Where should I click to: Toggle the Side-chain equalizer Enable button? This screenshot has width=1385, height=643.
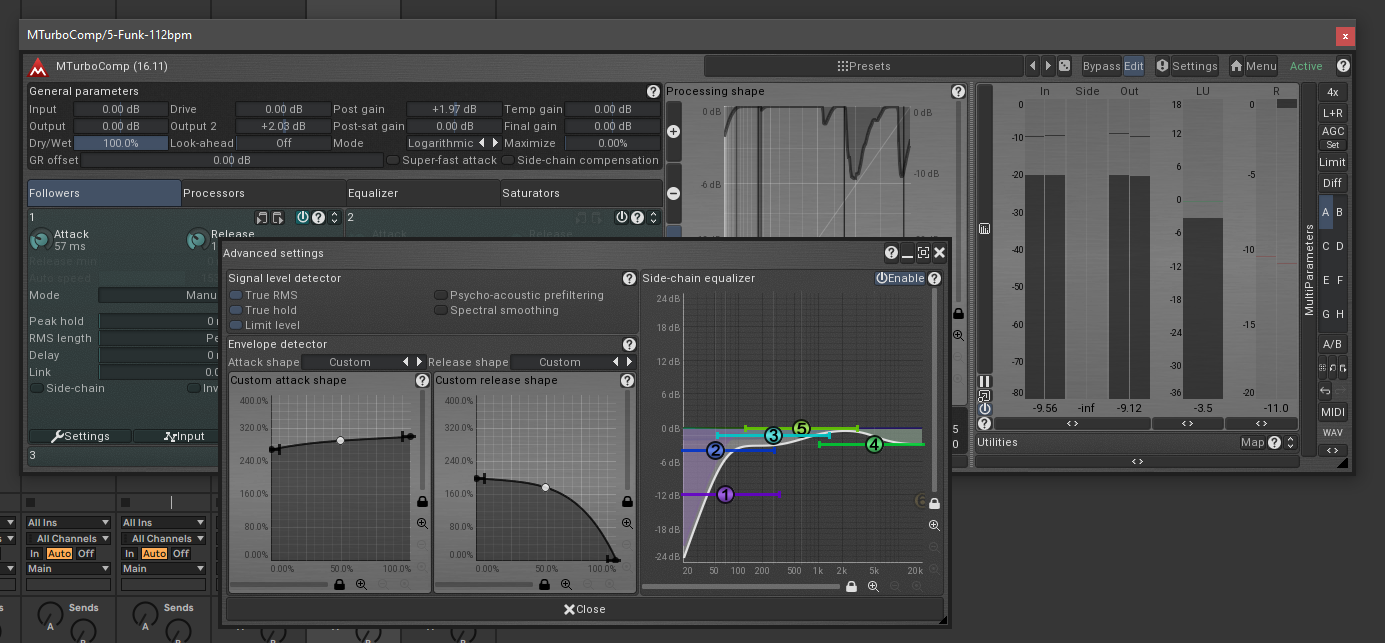coord(900,278)
